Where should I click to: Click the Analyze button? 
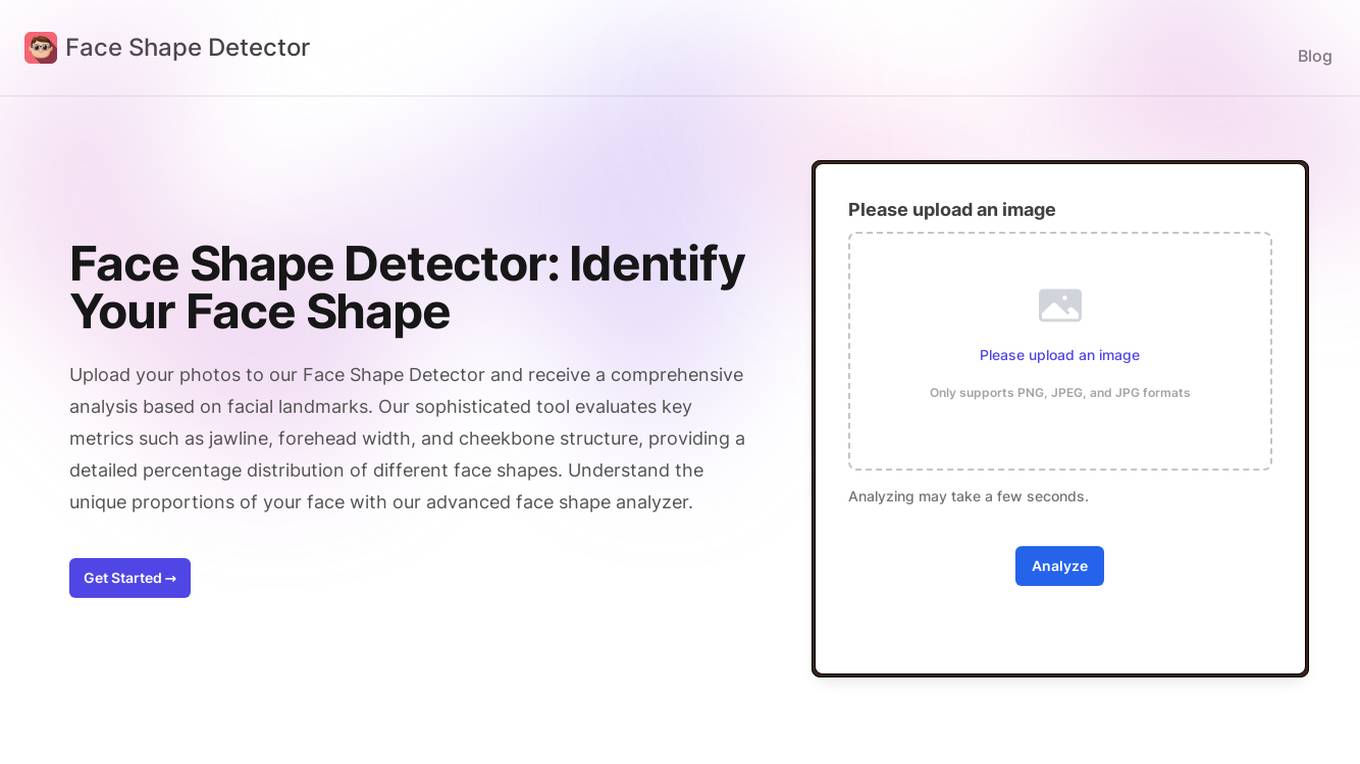tap(1059, 566)
